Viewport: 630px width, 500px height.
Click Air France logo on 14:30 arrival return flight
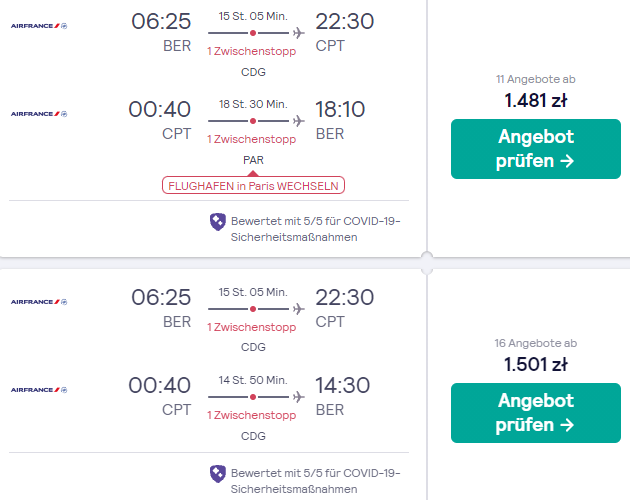39,390
